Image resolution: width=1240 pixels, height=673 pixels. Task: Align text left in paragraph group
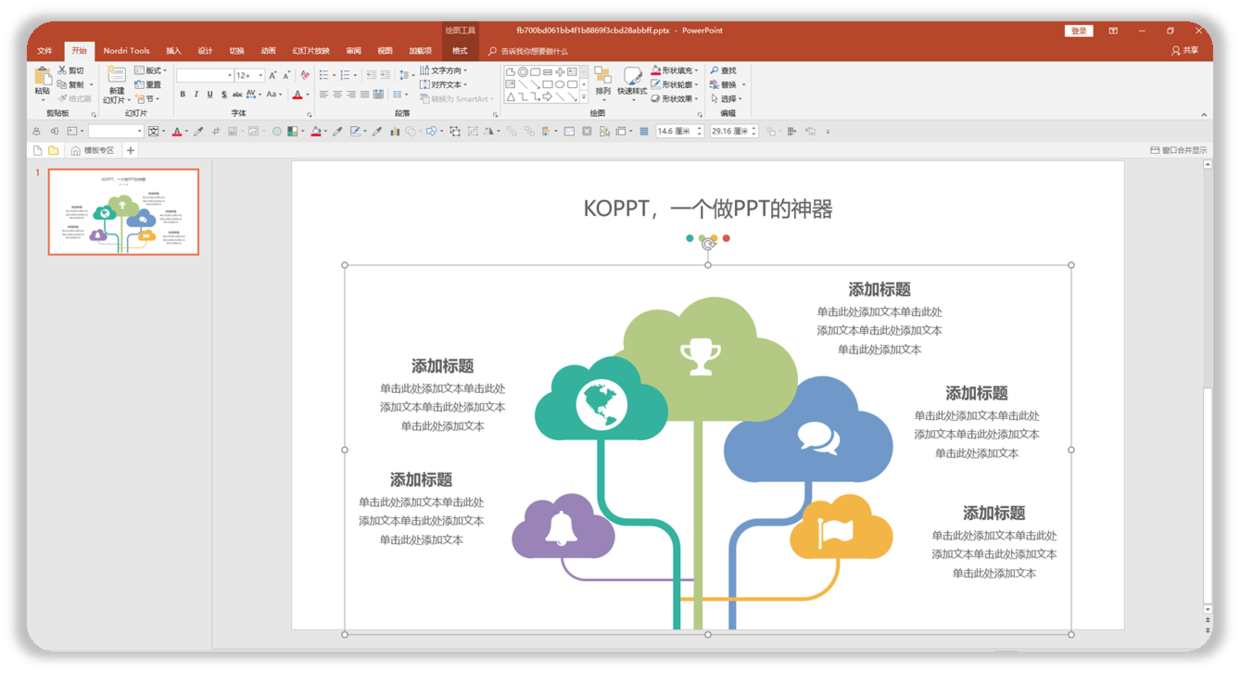324,94
